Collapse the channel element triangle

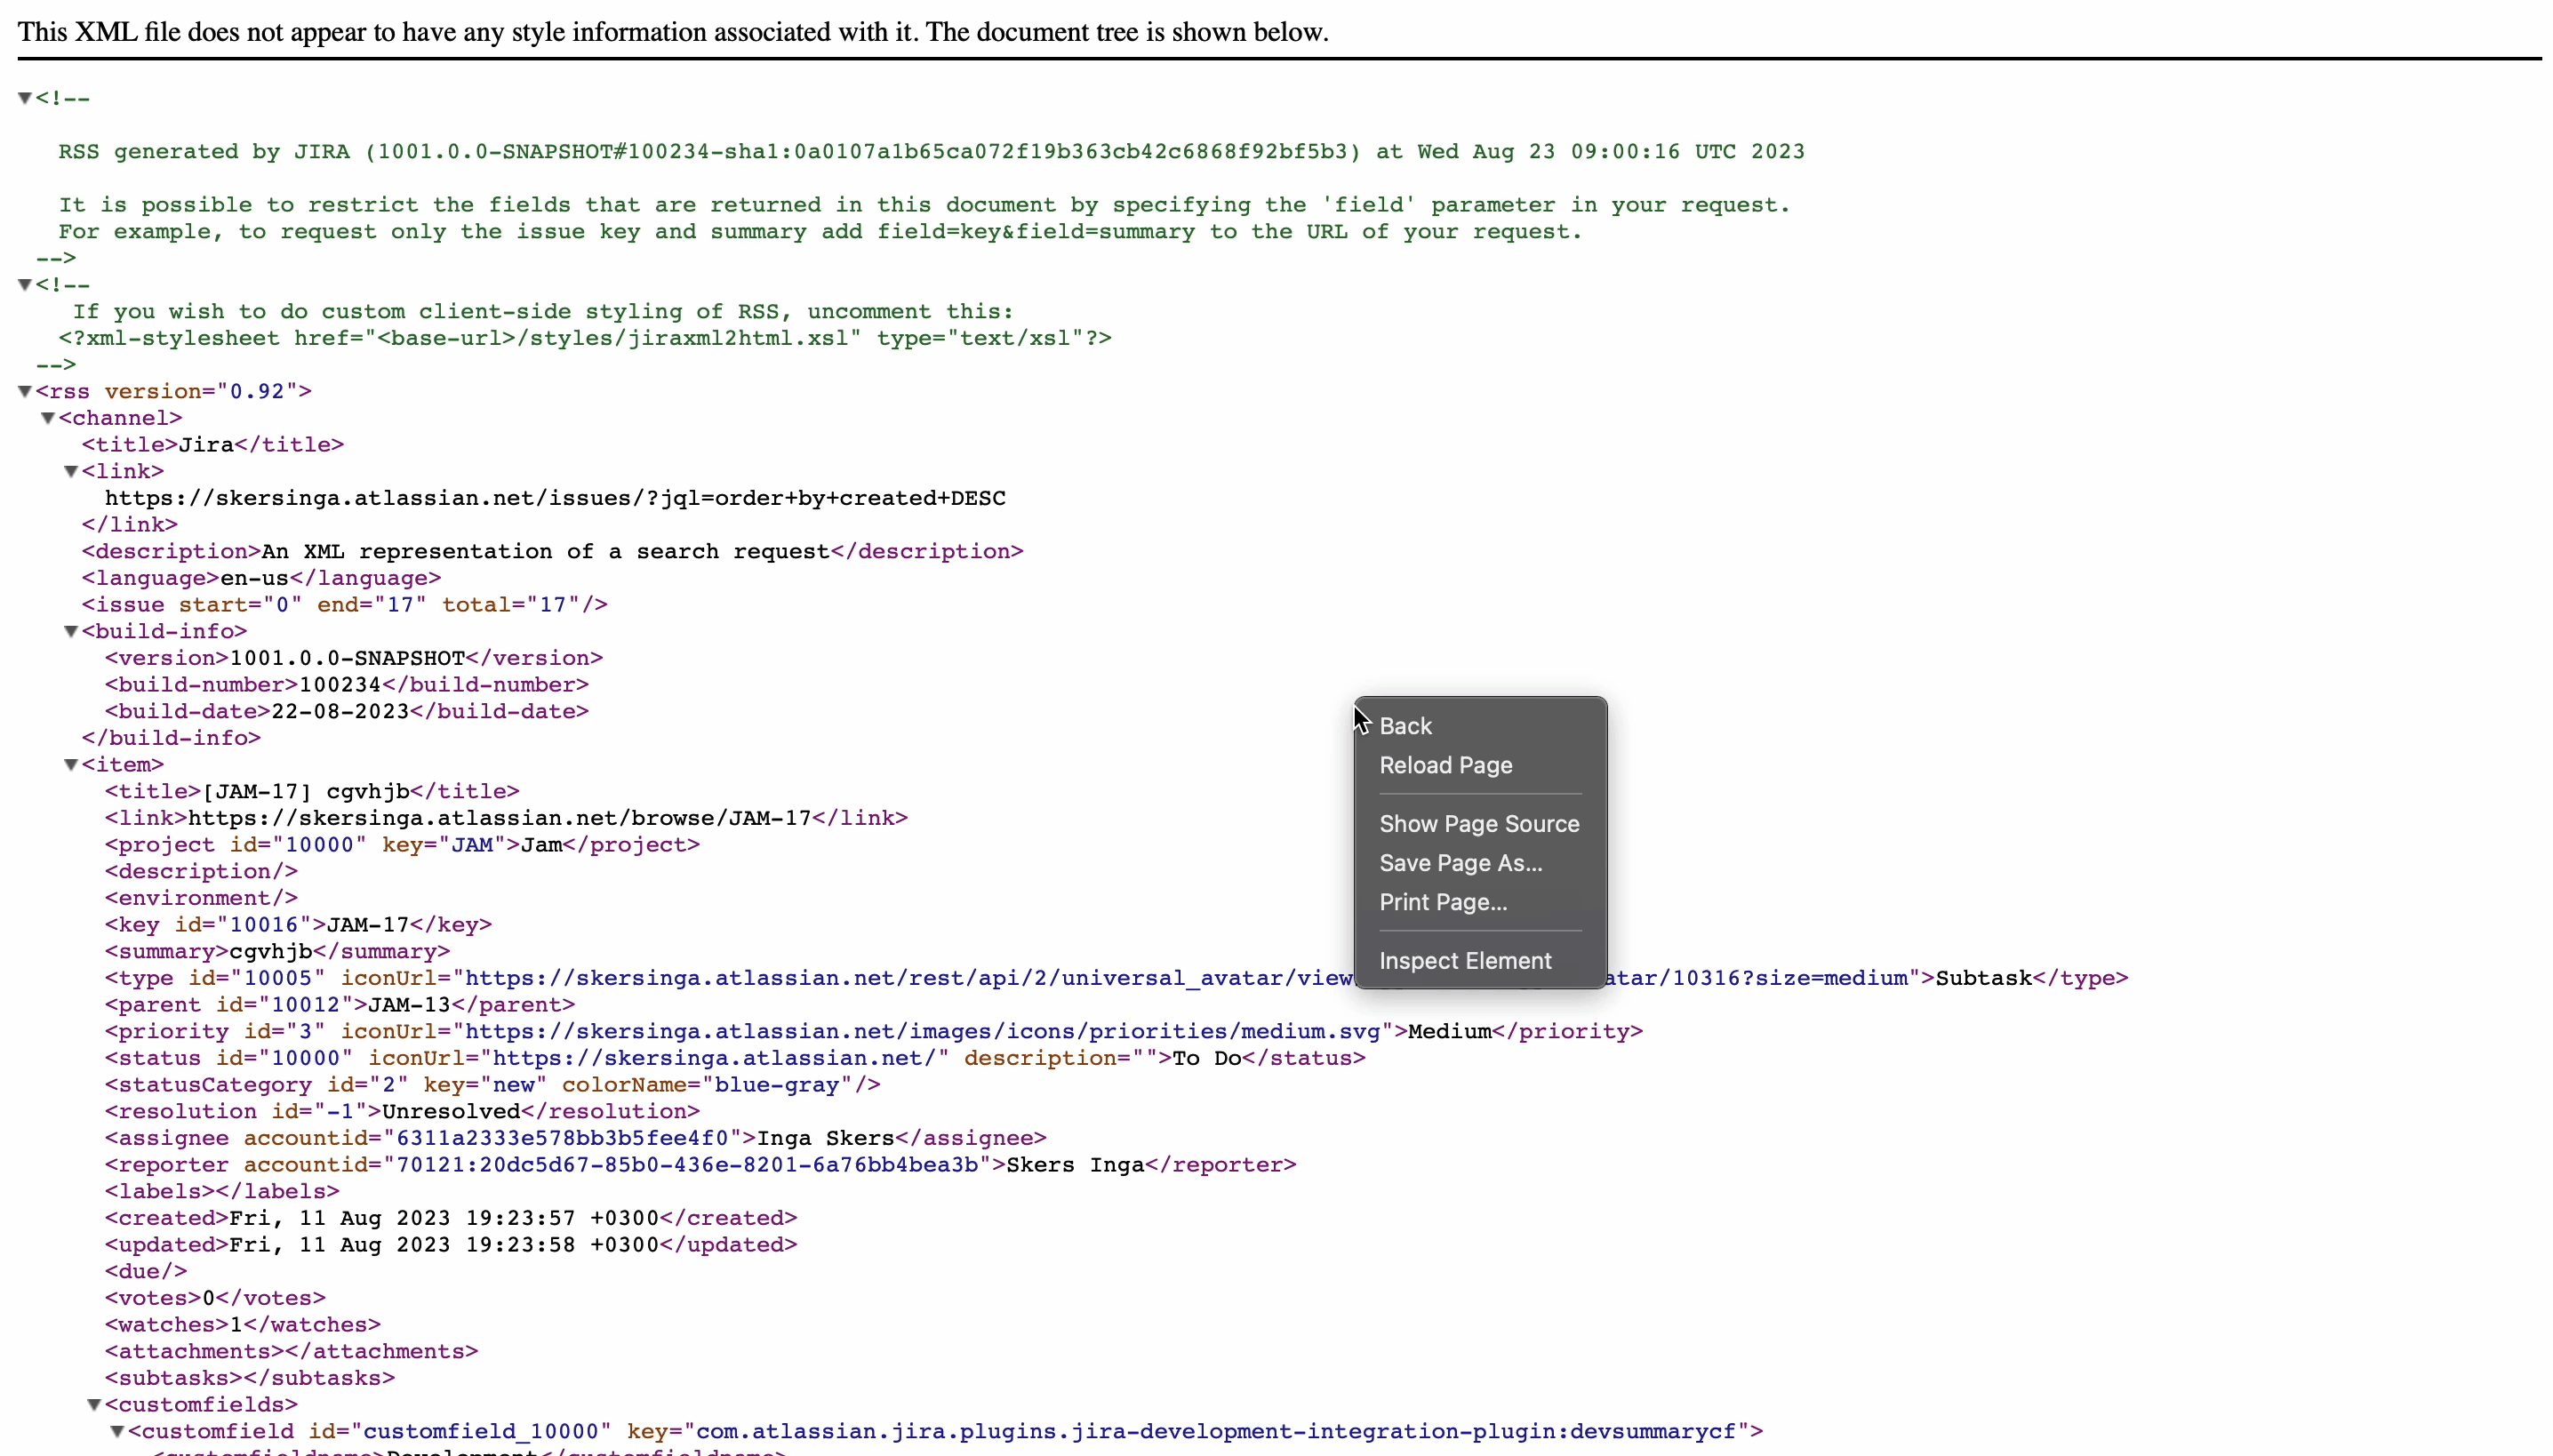coord(47,418)
